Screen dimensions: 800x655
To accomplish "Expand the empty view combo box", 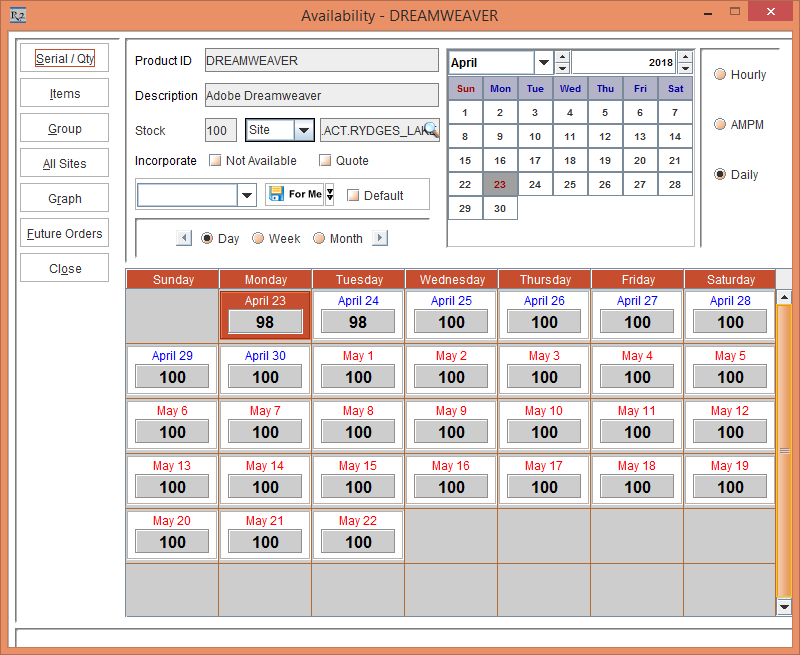I will click(x=247, y=195).
